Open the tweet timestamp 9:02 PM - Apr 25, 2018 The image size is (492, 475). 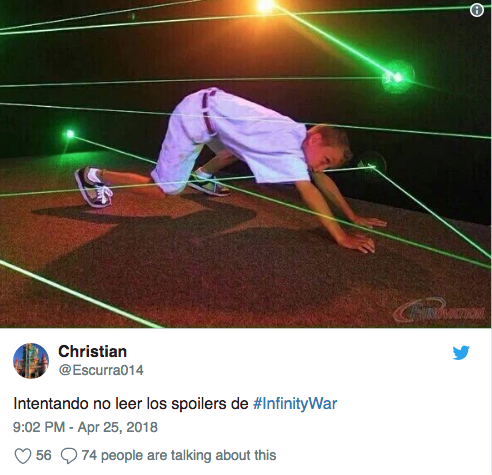(x=85, y=427)
